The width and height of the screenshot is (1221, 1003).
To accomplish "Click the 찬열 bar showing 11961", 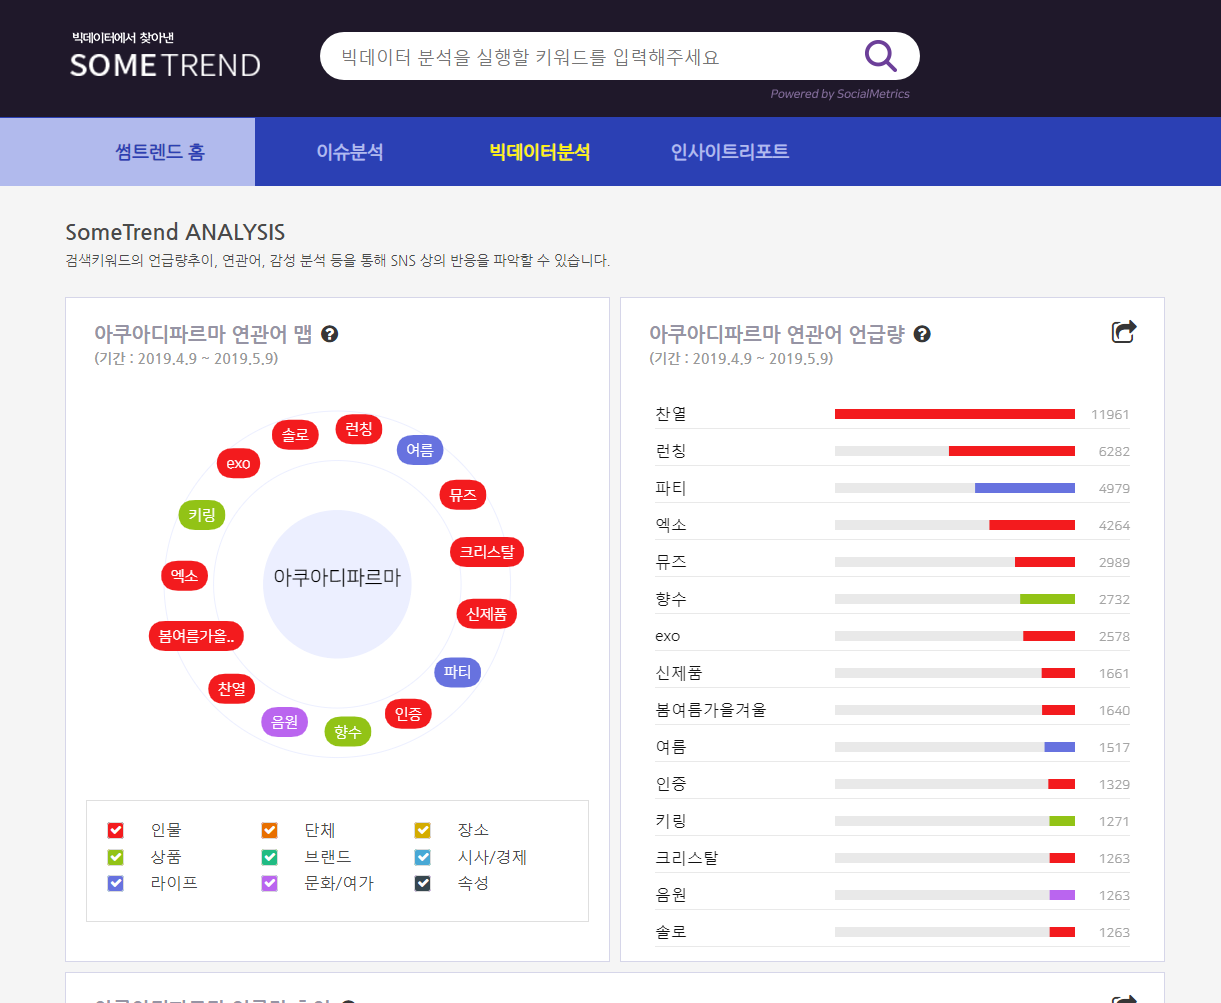I will pyautogui.click(x=955, y=414).
